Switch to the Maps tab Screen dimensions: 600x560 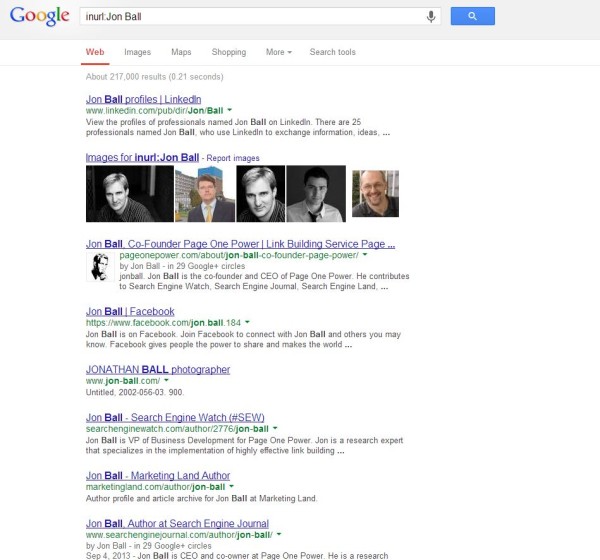(x=181, y=52)
